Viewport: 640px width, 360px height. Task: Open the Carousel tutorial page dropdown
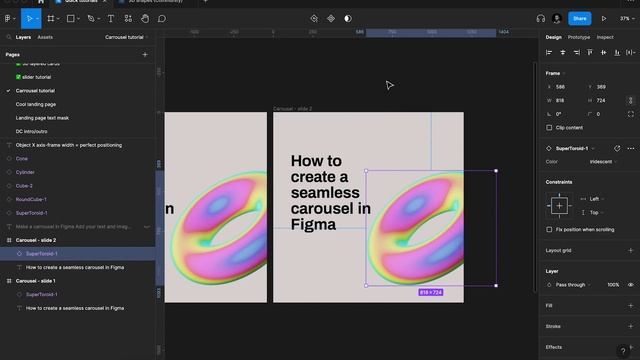click(127, 37)
